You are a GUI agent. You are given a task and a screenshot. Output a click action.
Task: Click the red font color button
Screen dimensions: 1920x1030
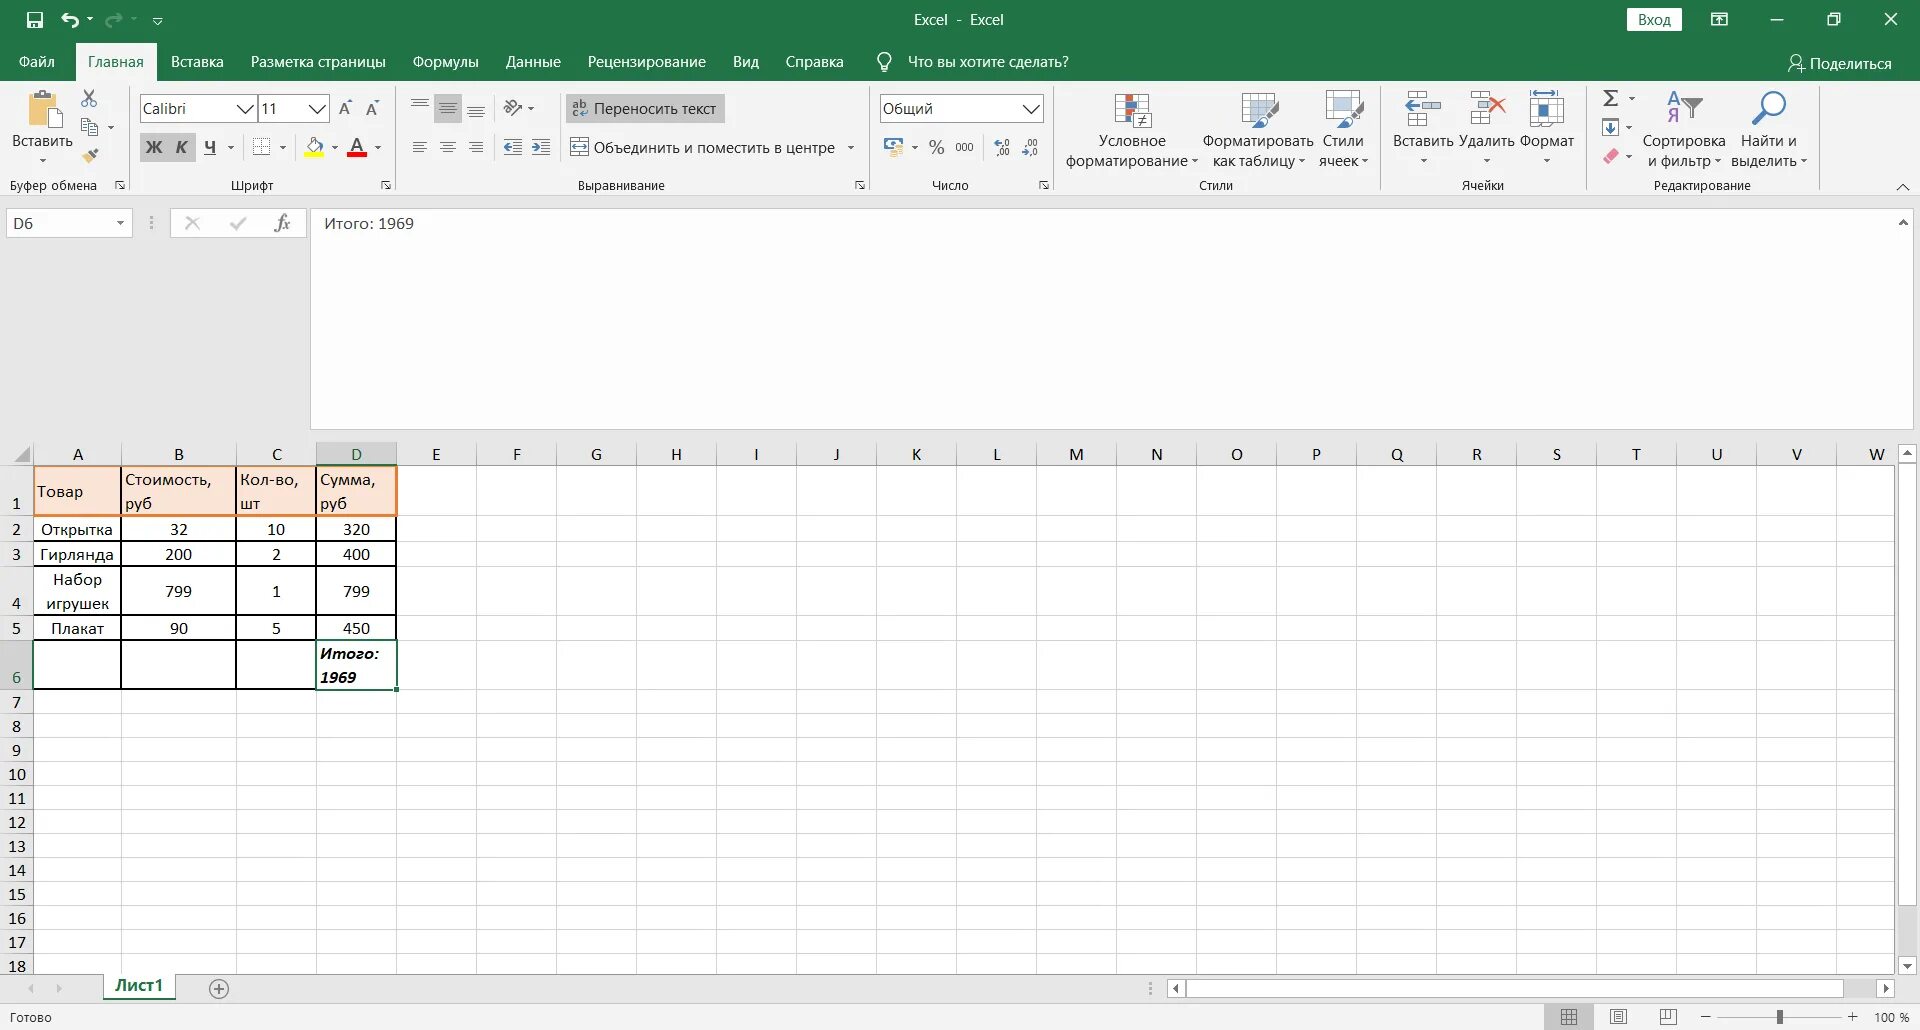coord(357,147)
